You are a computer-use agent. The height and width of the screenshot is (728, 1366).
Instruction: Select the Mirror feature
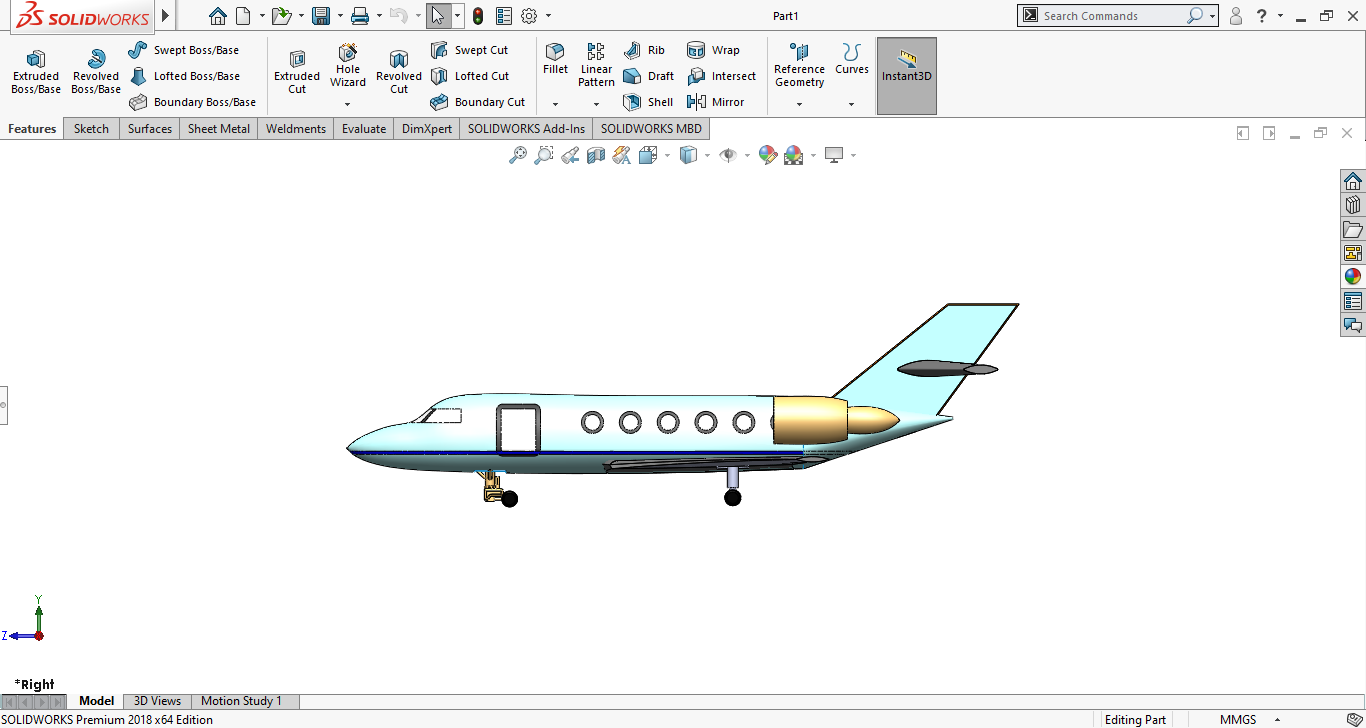[715, 102]
